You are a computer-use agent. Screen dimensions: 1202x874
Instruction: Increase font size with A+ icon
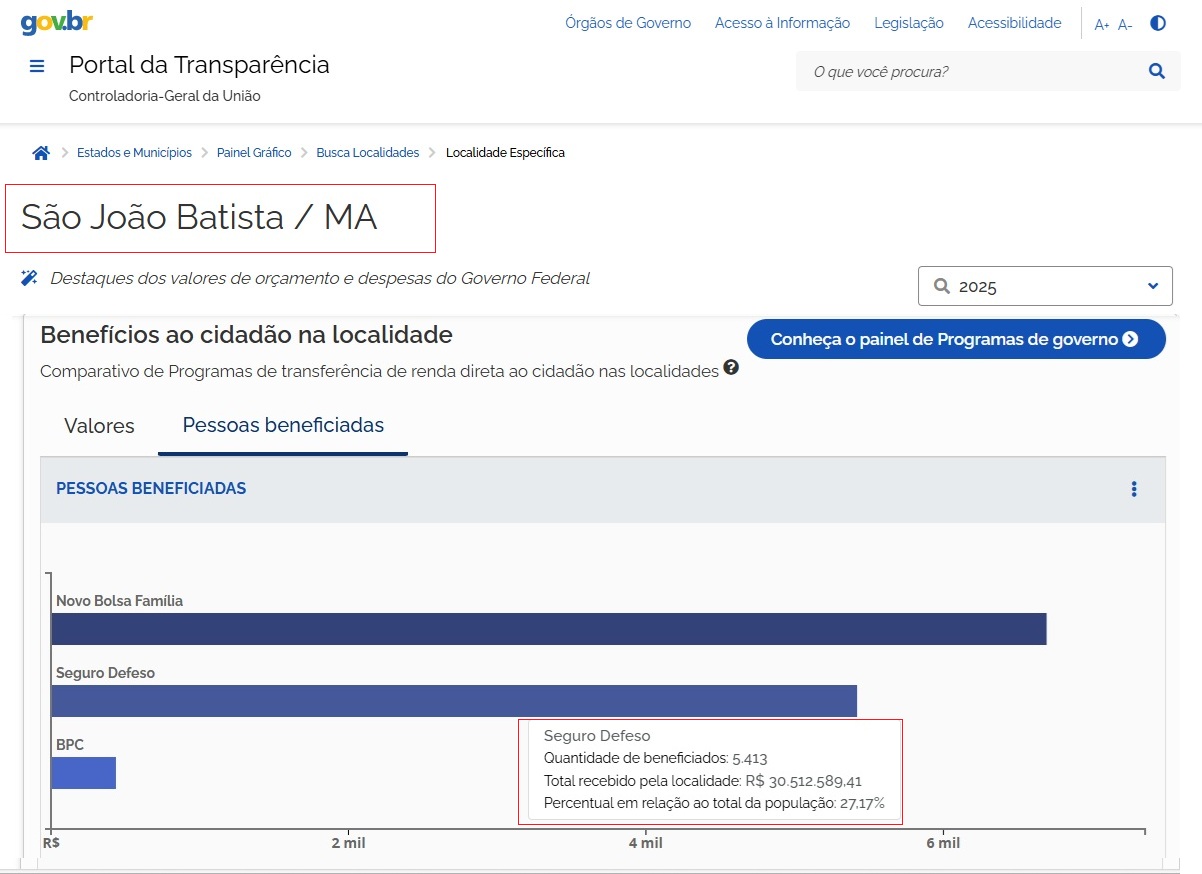tap(1101, 24)
